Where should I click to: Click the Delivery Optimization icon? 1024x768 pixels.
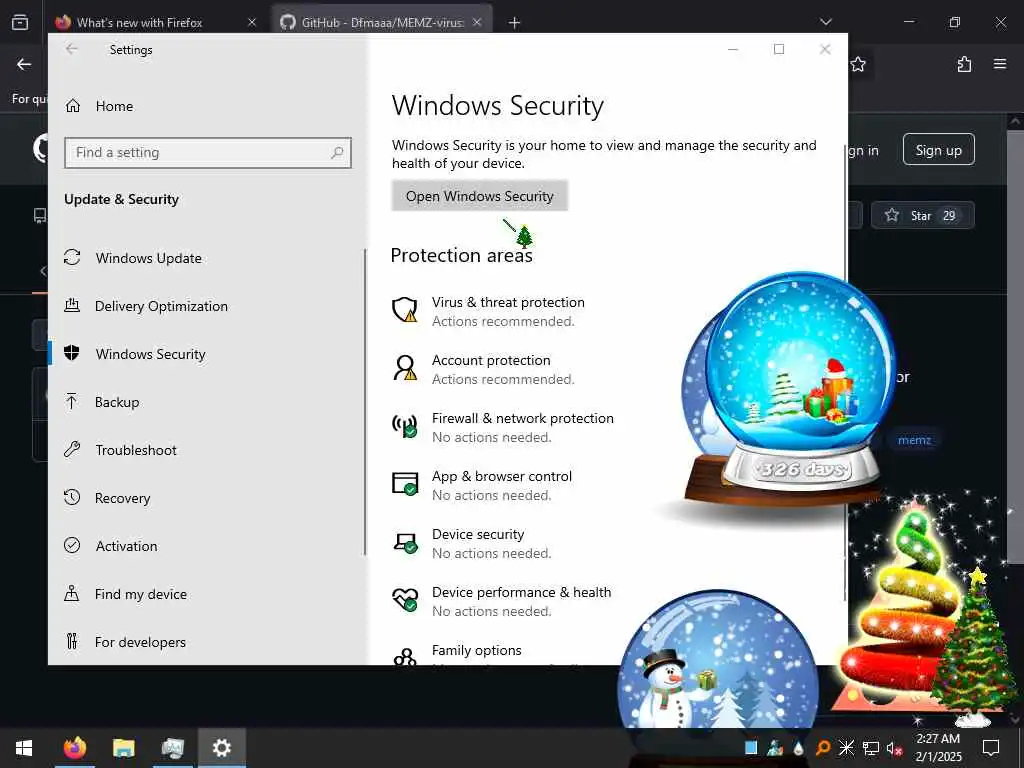[72, 305]
